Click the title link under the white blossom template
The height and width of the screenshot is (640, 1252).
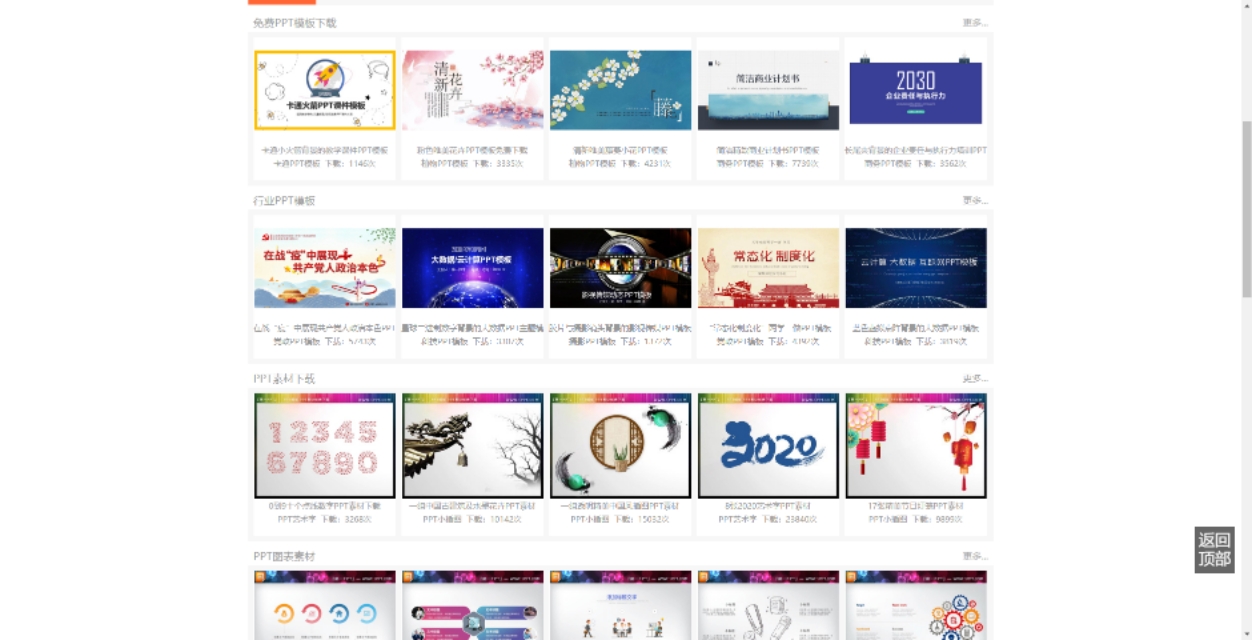[620, 150]
